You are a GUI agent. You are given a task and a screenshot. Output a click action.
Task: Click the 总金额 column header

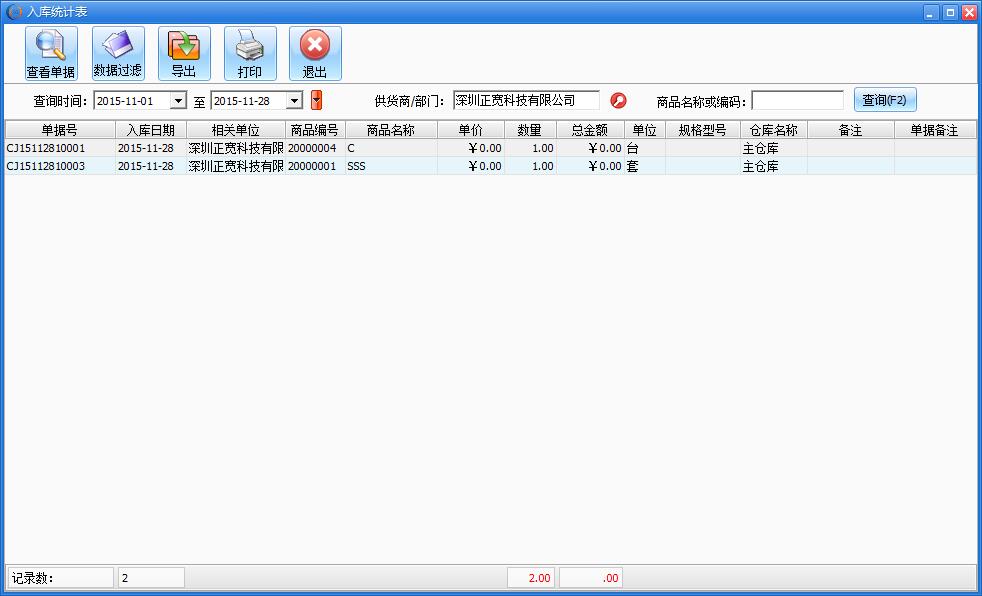pos(590,130)
